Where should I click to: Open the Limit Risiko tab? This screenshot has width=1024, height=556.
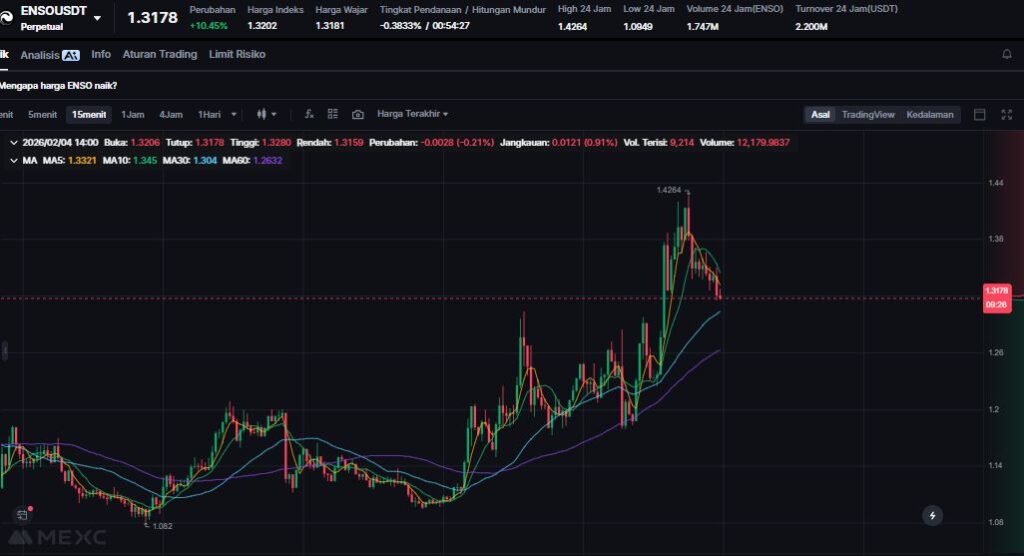(x=237, y=54)
